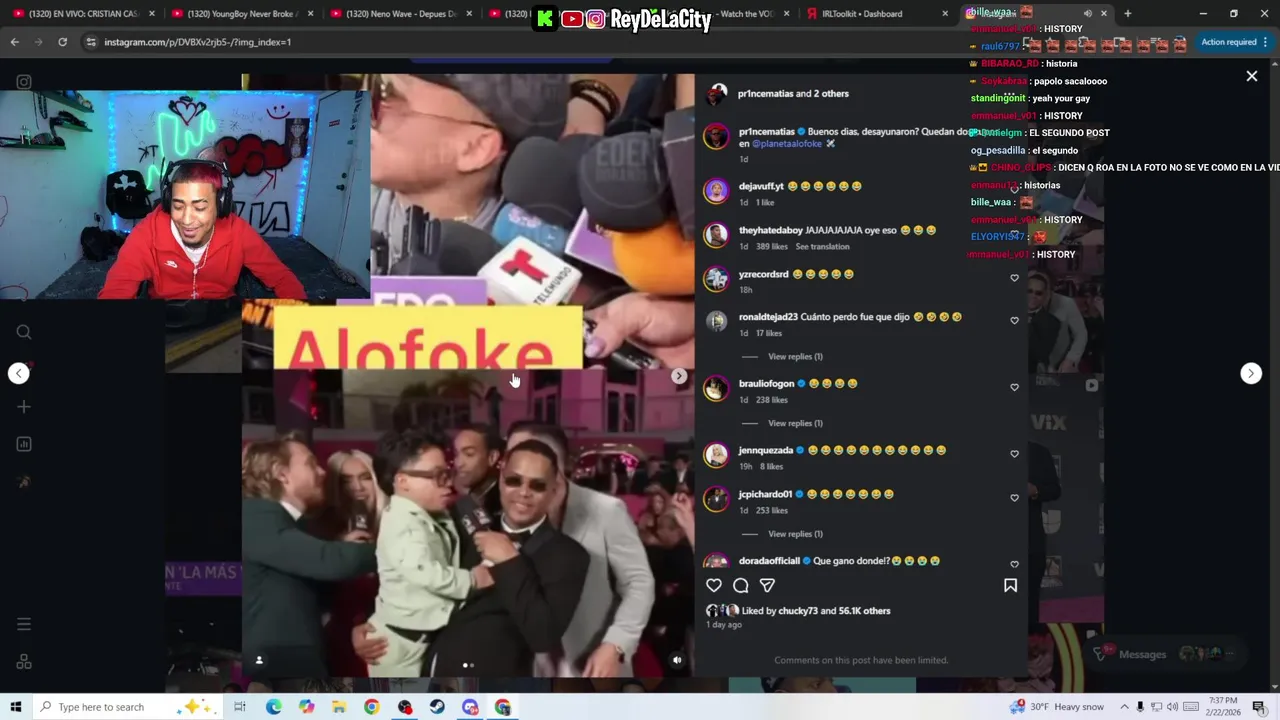Open the dashboard chart icon in sidebar
This screenshot has width=1280, height=720.
(24, 444)
